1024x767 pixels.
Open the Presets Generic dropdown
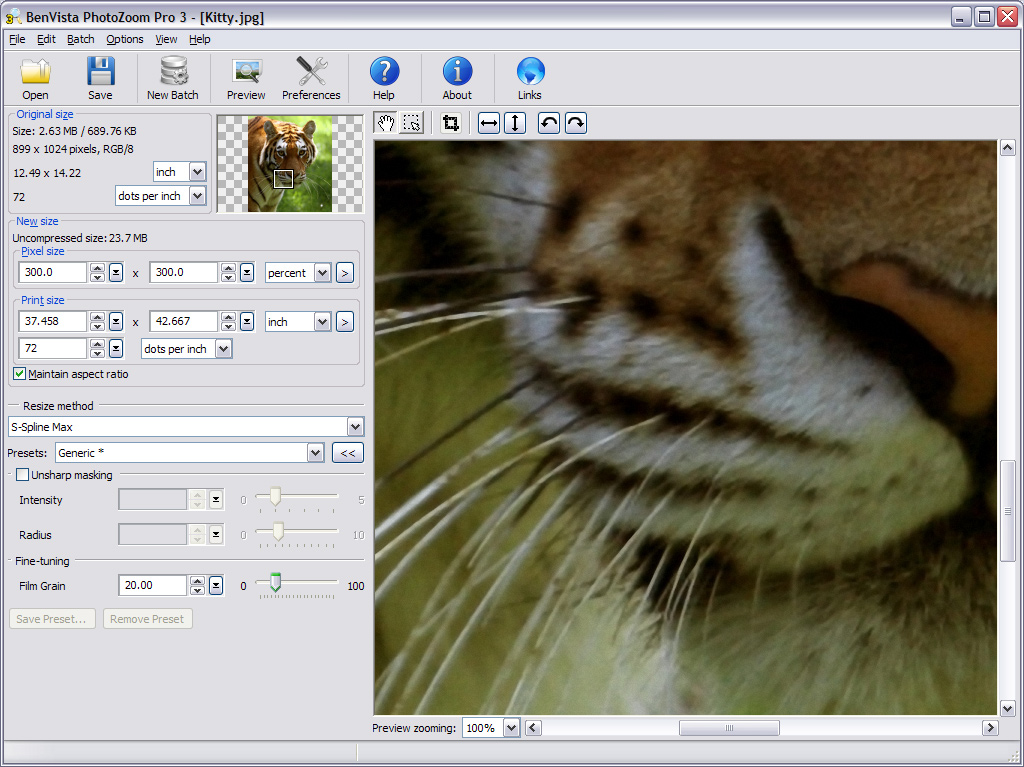click(x=315, y=453)
